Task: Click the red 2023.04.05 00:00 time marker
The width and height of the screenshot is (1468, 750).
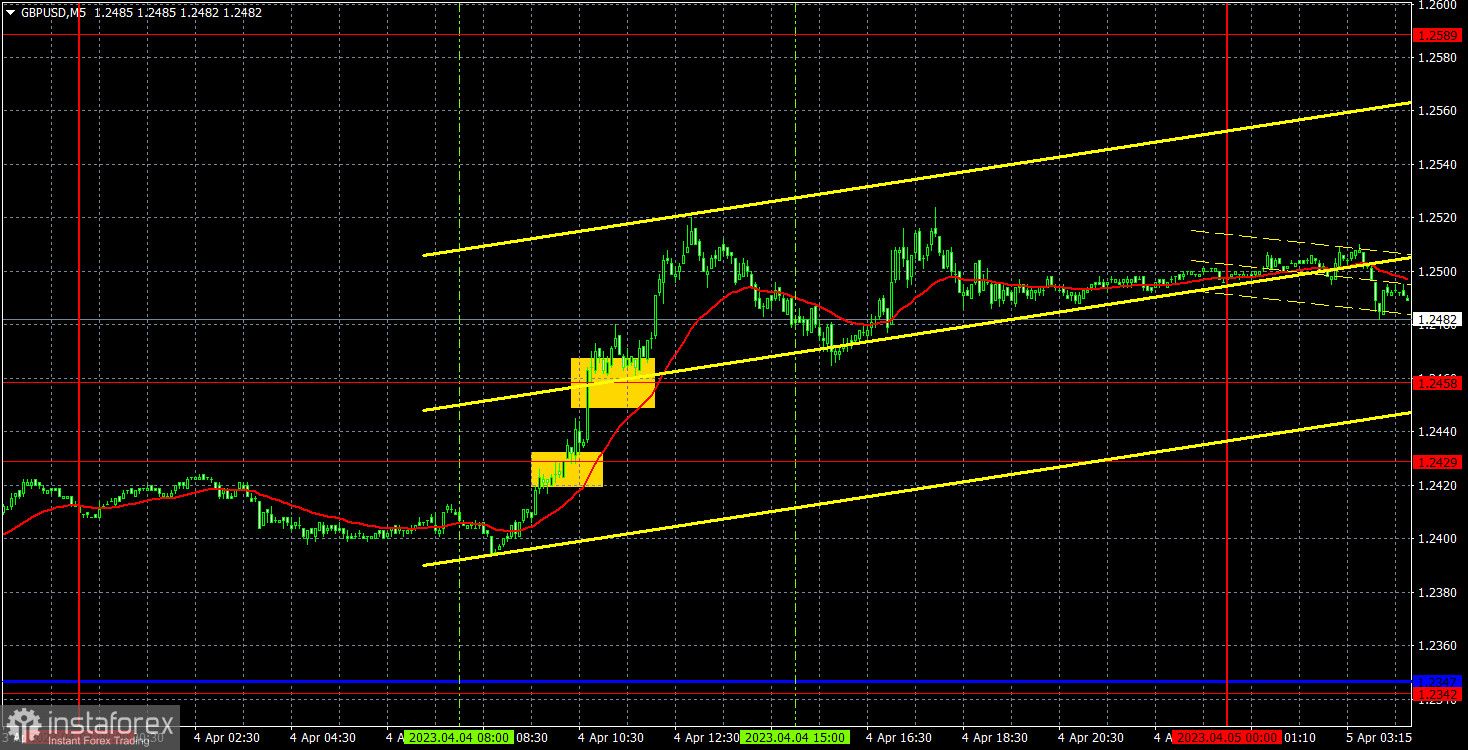Action: 1227,737
